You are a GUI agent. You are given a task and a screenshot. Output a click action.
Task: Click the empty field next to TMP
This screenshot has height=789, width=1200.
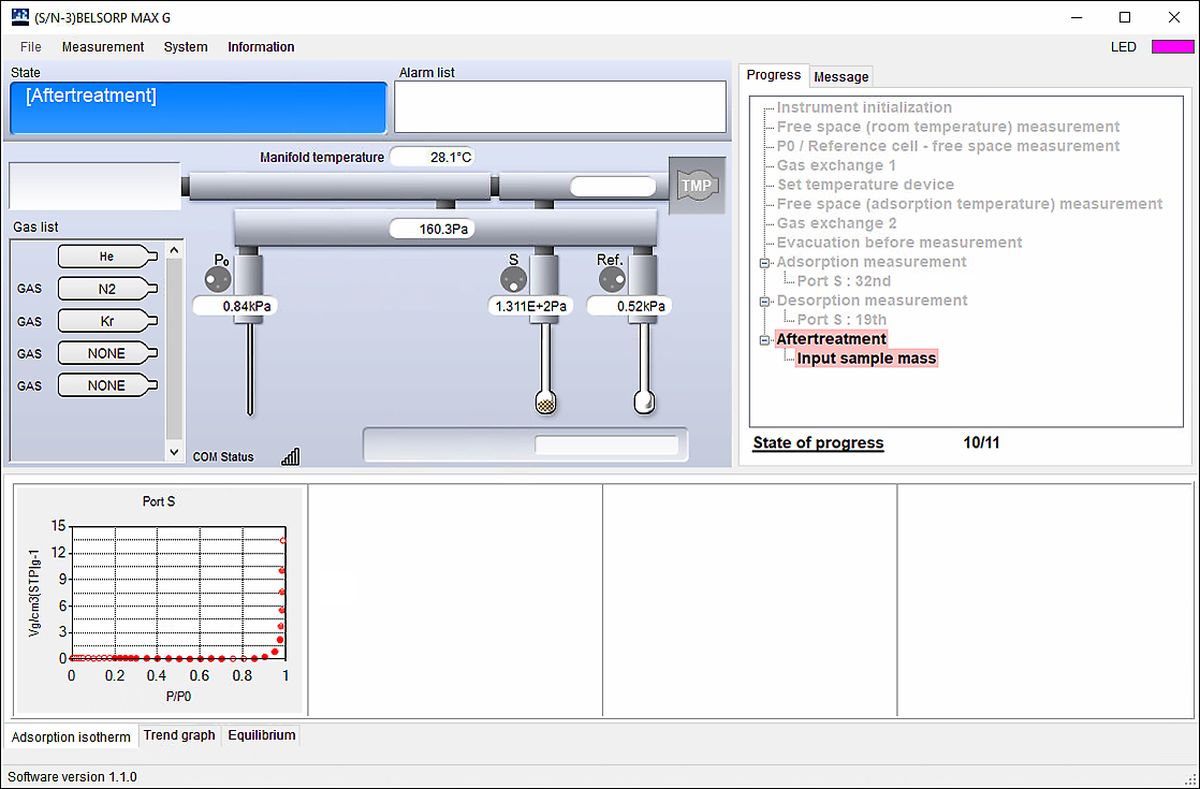[x=613, y=186]
